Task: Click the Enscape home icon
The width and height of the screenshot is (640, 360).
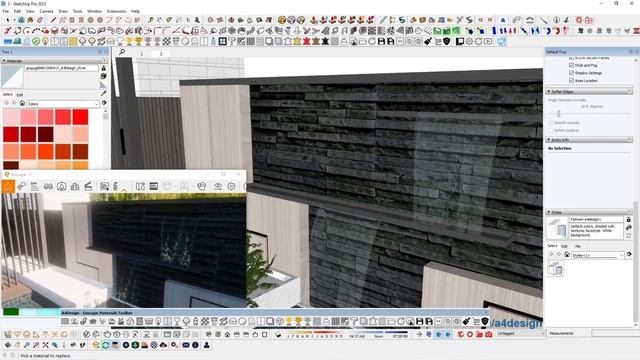Action: point(9,187)
